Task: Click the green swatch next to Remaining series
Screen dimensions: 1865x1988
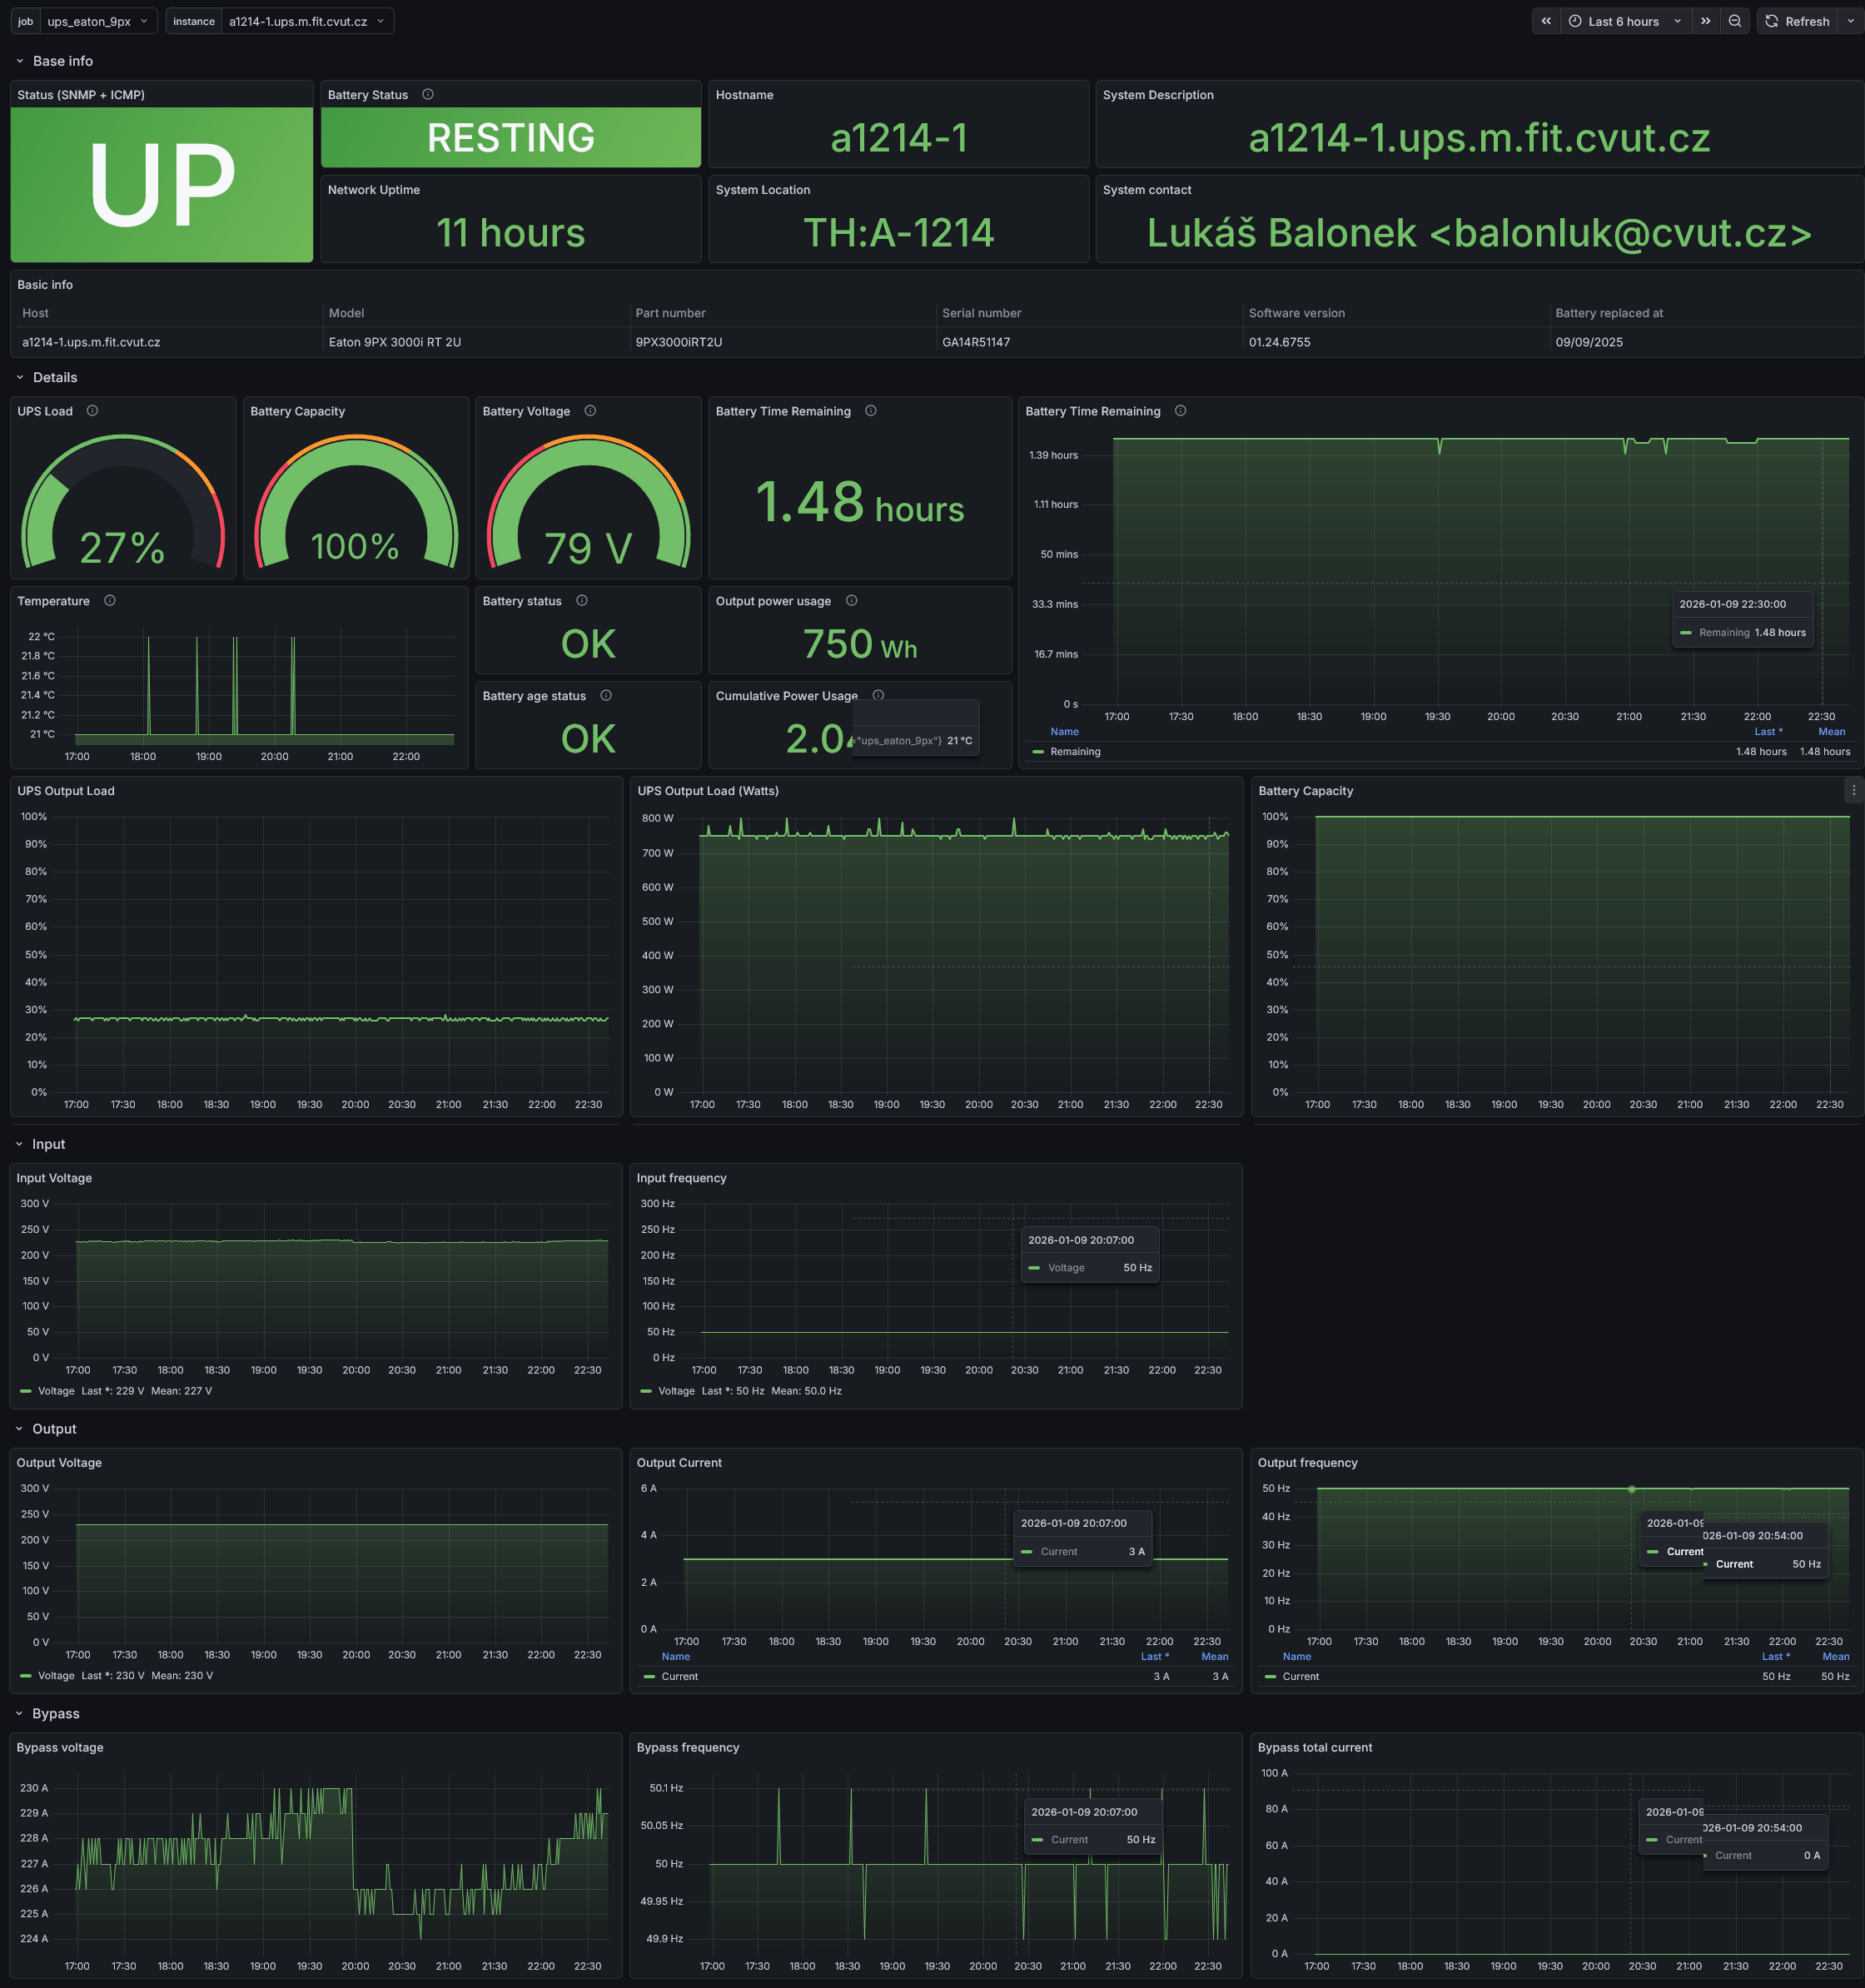Action: 1040,751
